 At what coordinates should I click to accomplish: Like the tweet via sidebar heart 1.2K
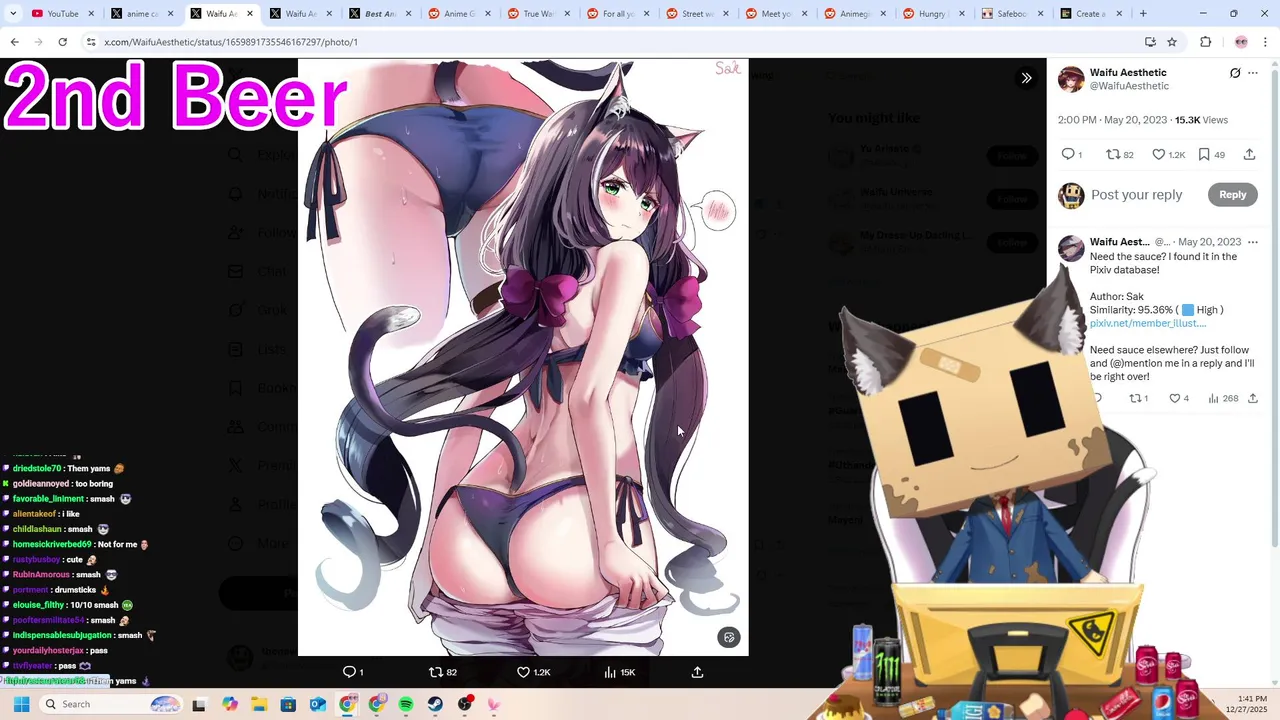tap(1168, 154)
